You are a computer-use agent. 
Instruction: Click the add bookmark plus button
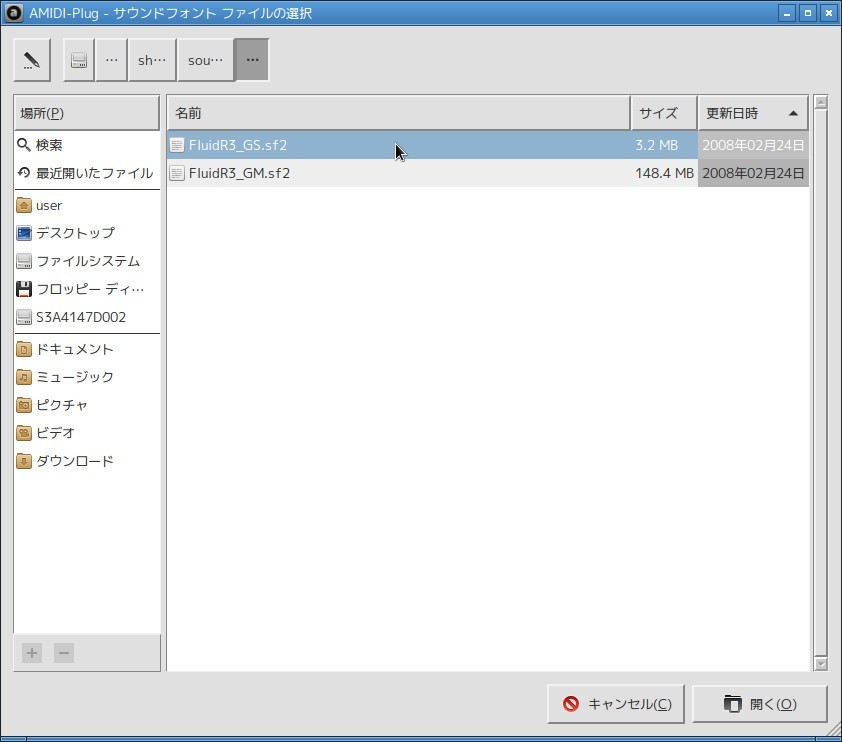(32, 653)
